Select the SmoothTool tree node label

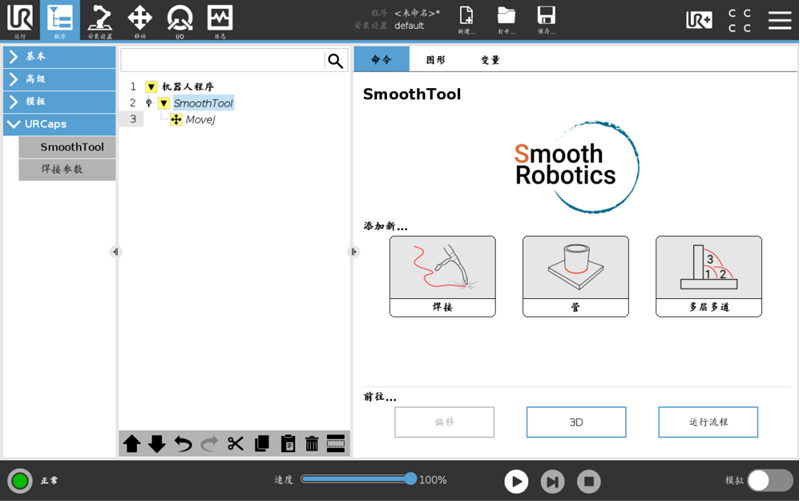(x=203, y=104)
